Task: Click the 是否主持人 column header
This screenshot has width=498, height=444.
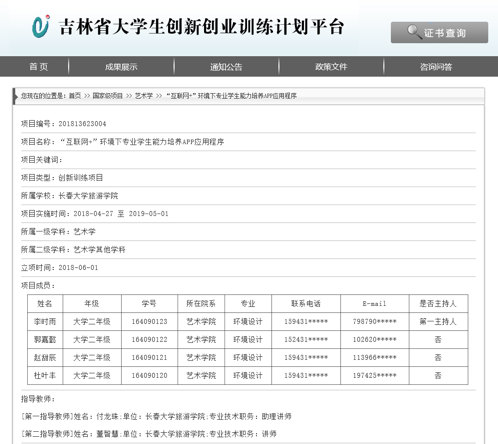Action: 438,303
